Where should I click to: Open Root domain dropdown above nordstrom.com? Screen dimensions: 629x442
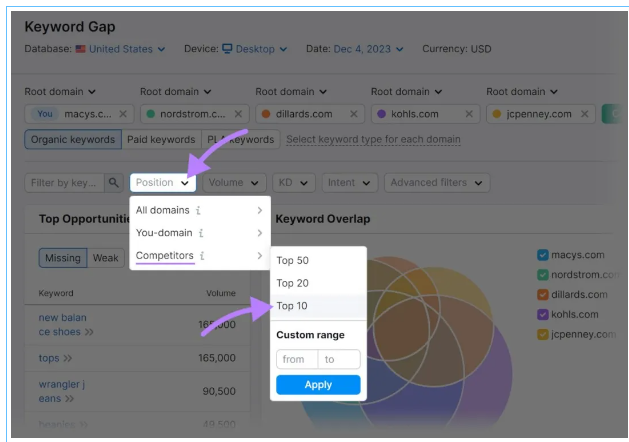pyautogui.click(x=176, y=92)
